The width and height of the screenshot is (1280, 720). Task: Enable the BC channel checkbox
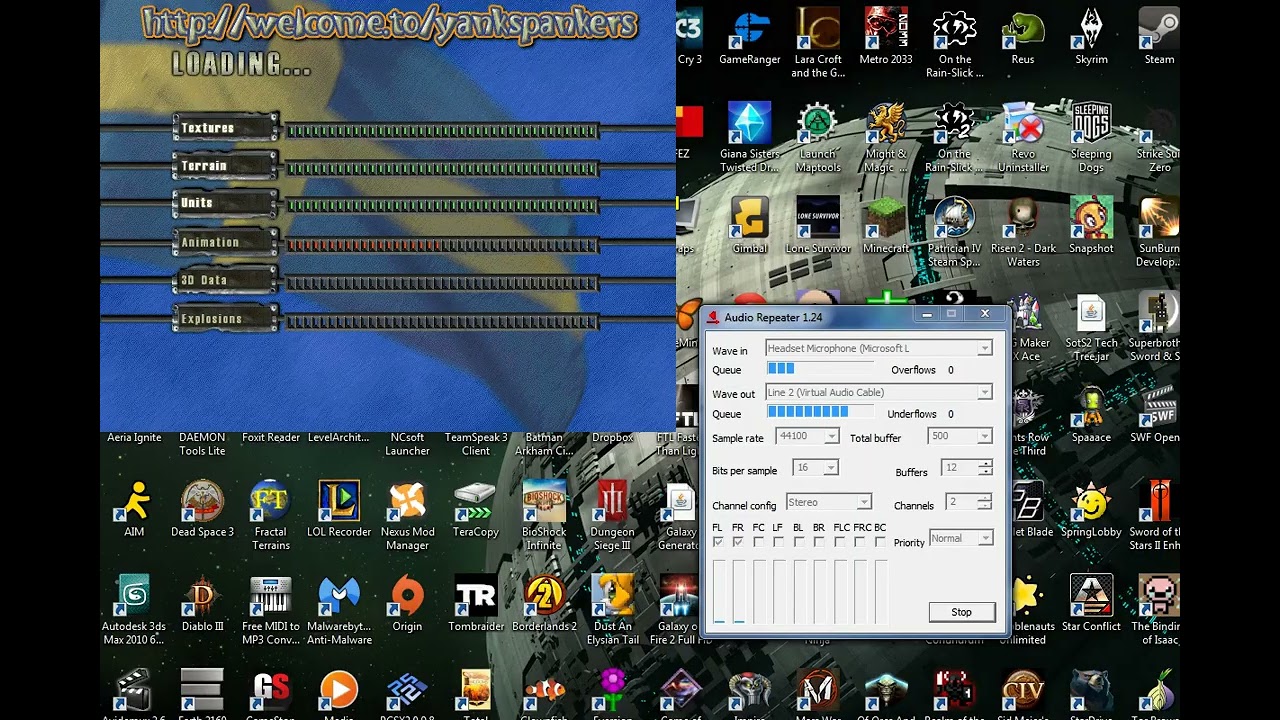pyautogui.click(x=880, y=541)
